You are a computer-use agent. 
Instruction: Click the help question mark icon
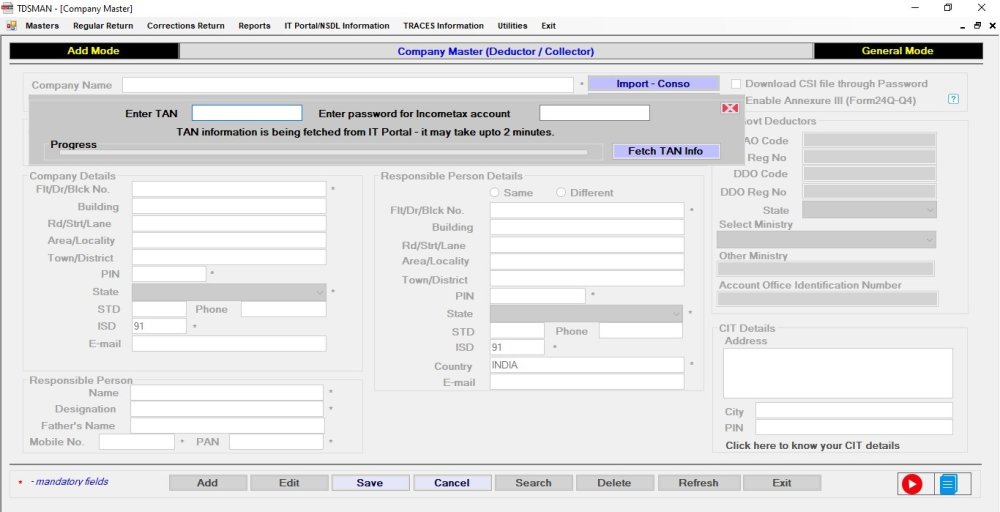click(953, 99)
